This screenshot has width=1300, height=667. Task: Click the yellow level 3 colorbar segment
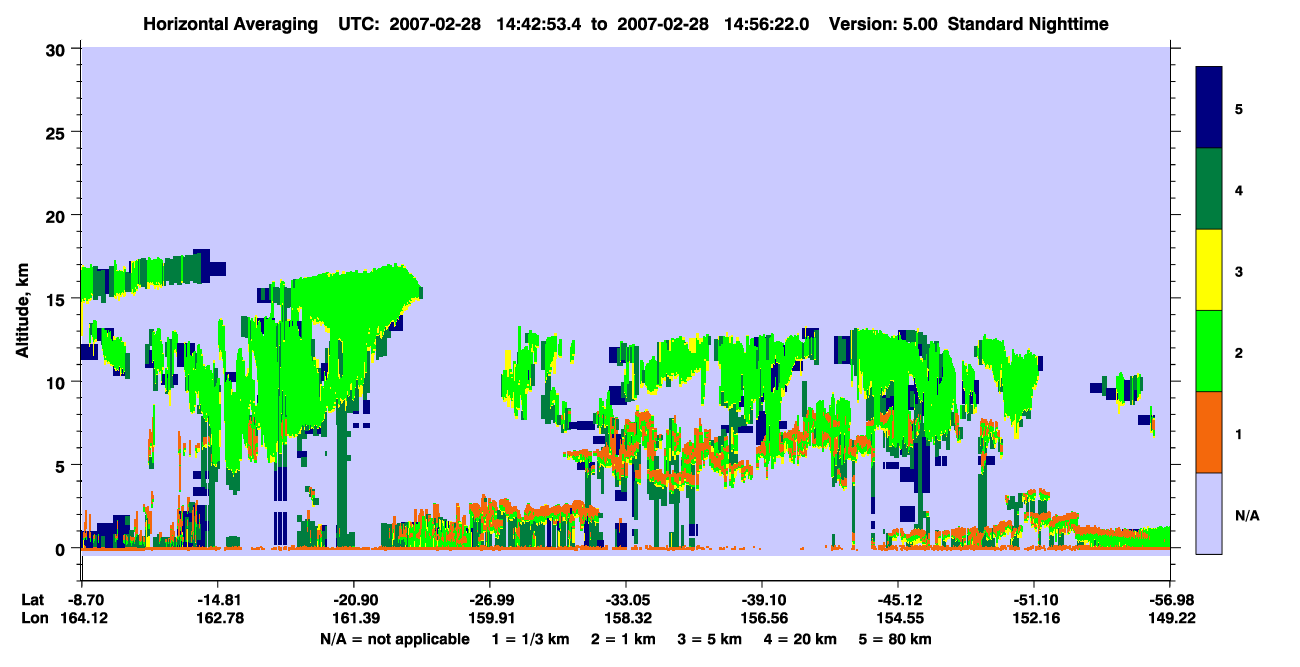coord(1209,270)
